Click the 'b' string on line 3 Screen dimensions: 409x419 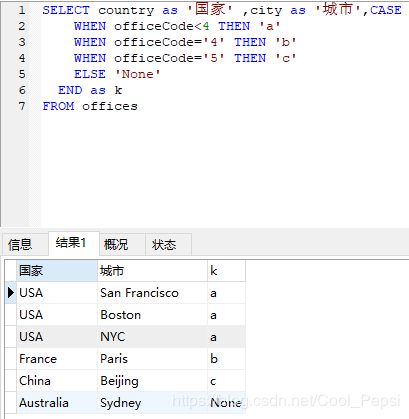pos(286,42)
